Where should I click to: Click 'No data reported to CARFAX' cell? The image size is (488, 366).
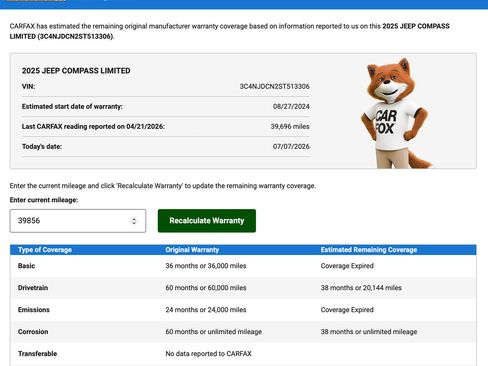208,354
